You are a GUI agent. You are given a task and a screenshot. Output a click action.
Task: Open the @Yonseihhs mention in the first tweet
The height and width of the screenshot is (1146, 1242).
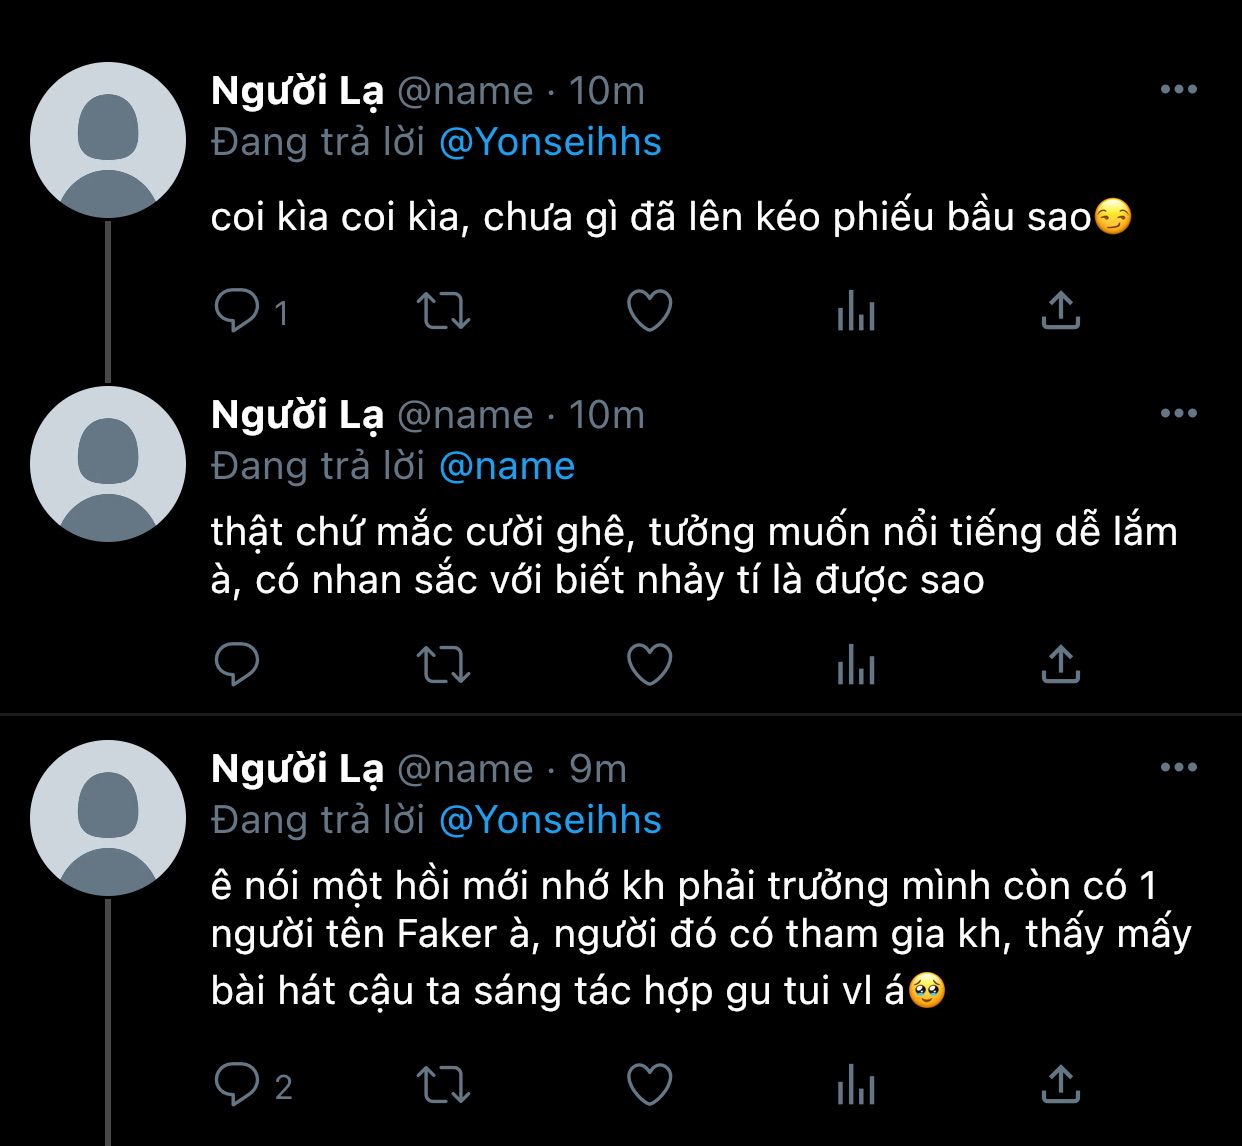pos(550,143)
